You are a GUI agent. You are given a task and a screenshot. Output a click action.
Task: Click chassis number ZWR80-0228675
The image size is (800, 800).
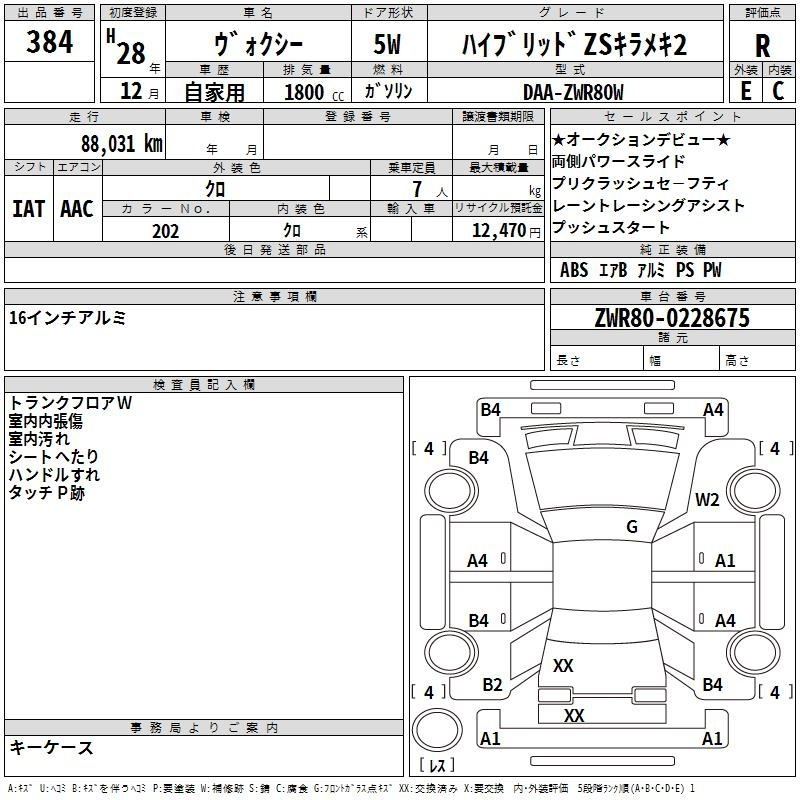[672, 318]
